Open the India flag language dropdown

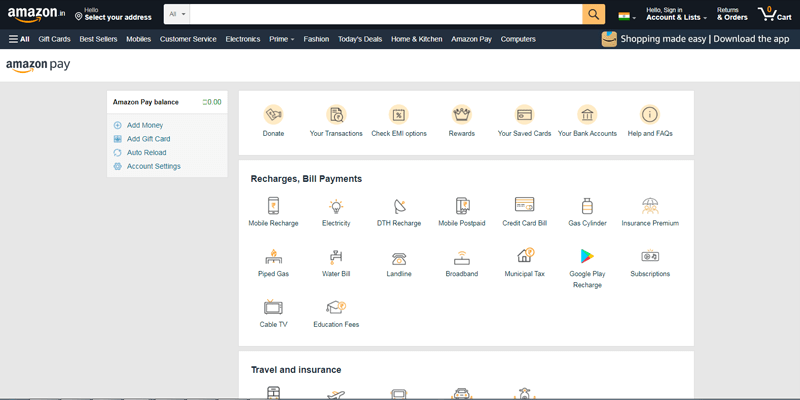[627, 17]
